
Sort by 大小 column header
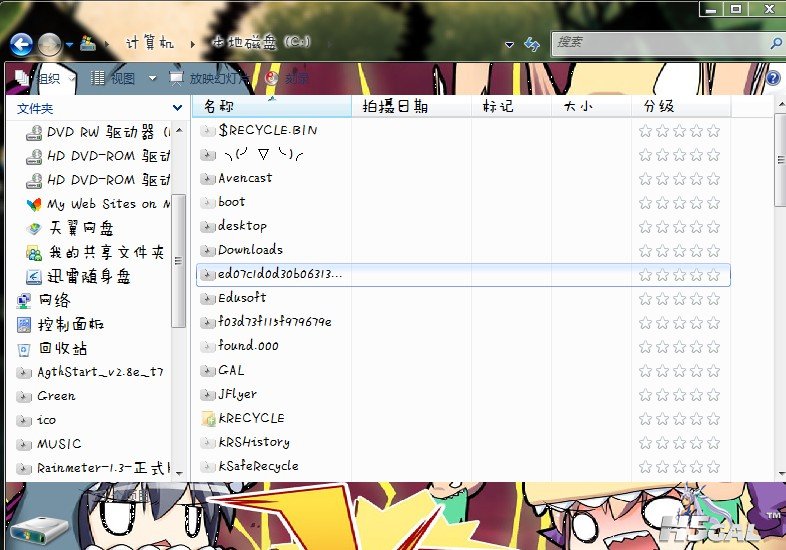pos(591,106)
